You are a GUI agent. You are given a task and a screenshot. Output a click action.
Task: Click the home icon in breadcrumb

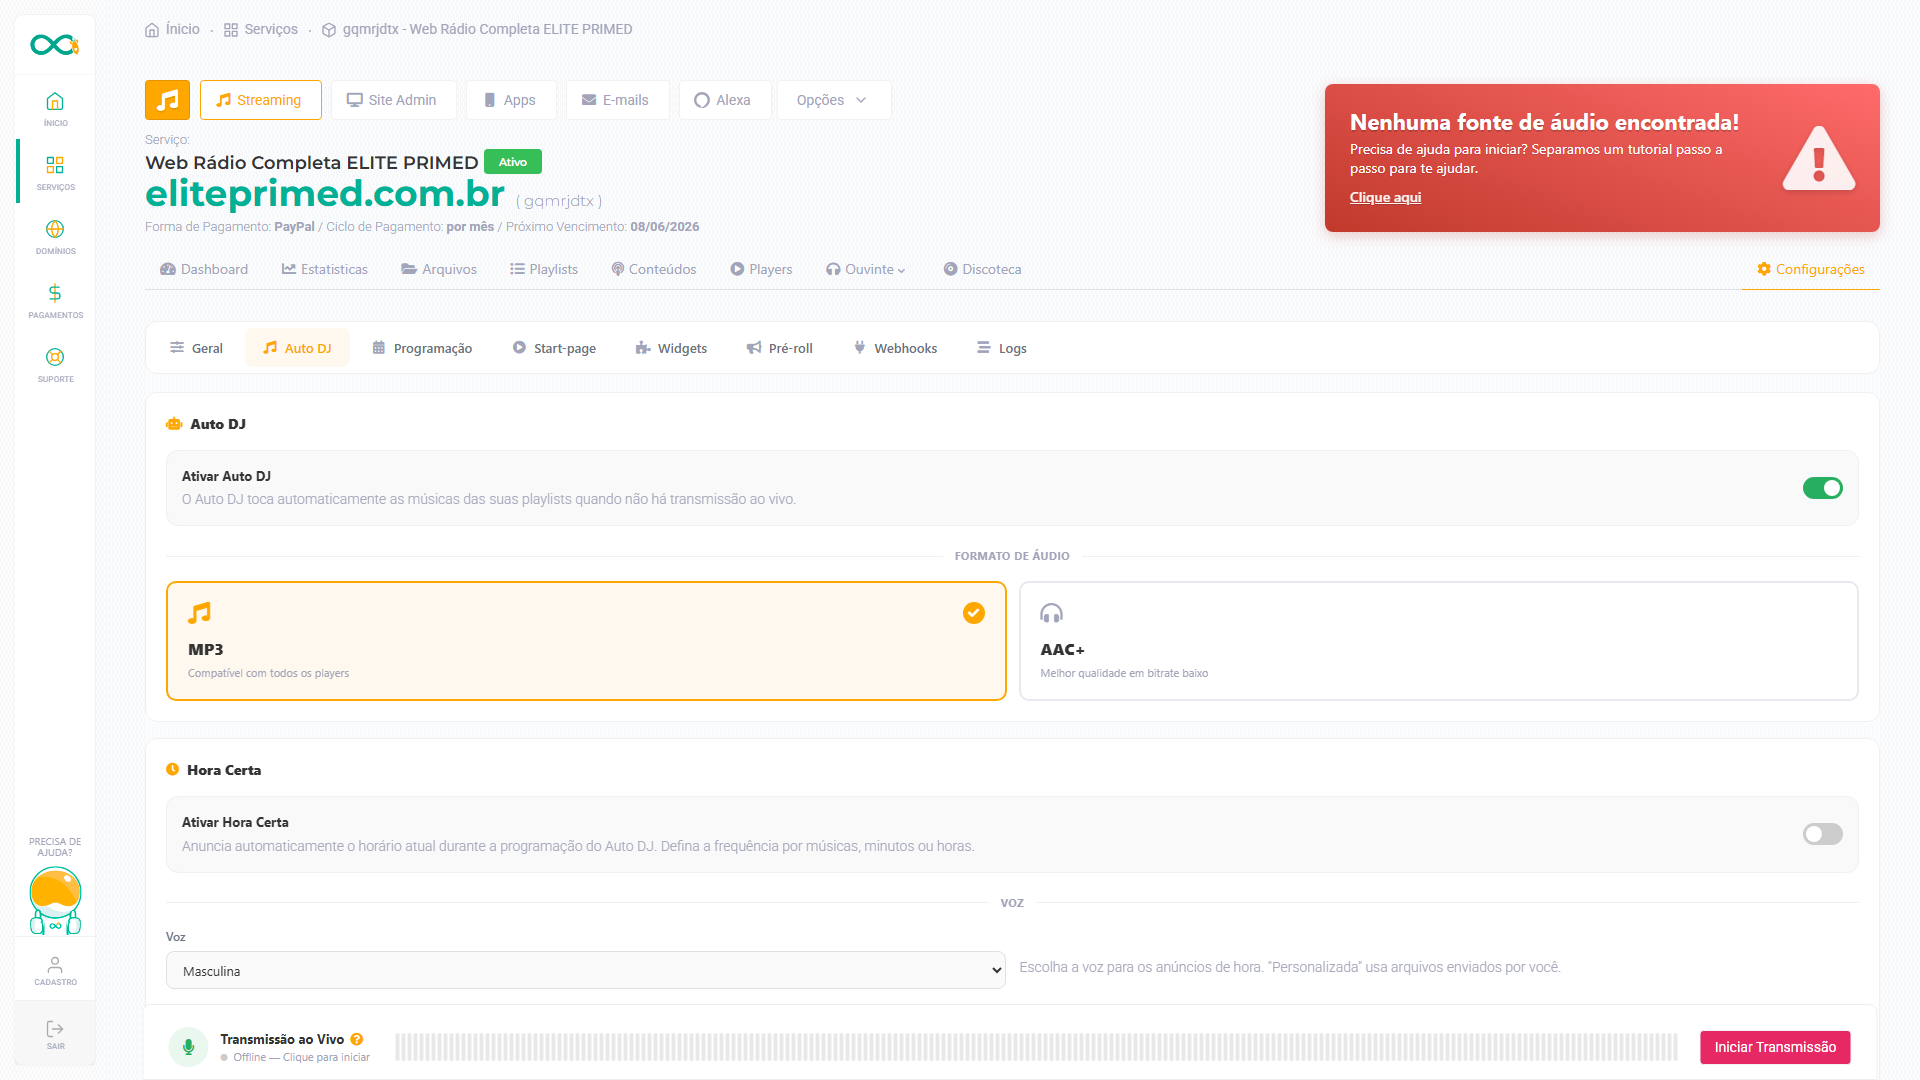pos(152,30)
